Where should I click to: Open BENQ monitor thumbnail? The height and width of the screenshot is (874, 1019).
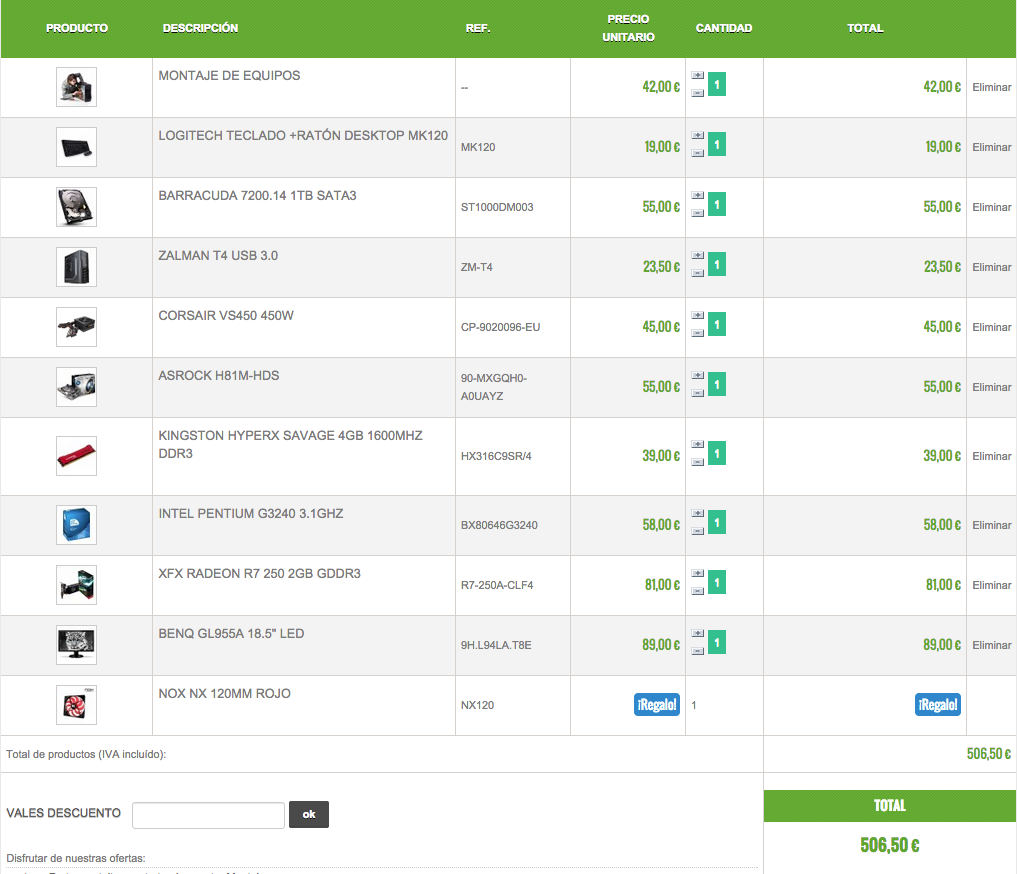tap(76, 645)
